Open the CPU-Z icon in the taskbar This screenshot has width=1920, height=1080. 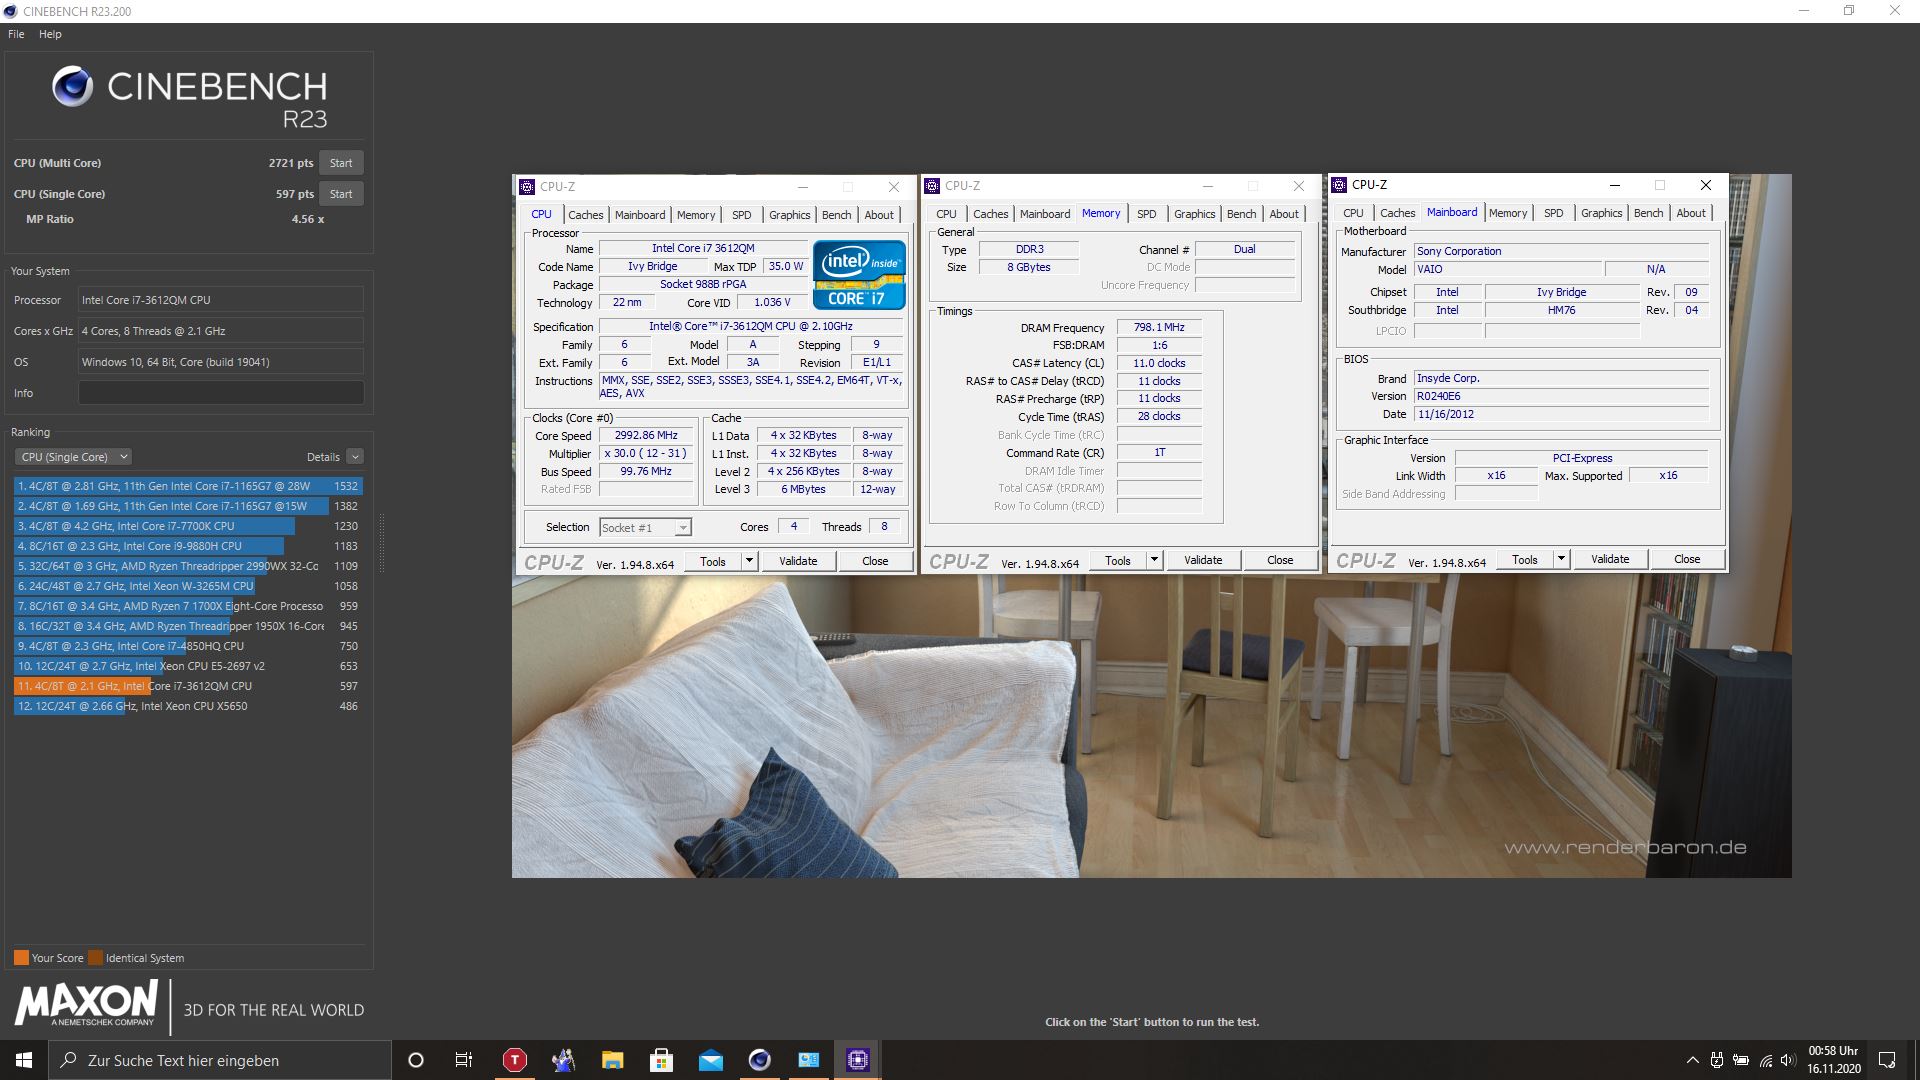(x=858, y=1060)
